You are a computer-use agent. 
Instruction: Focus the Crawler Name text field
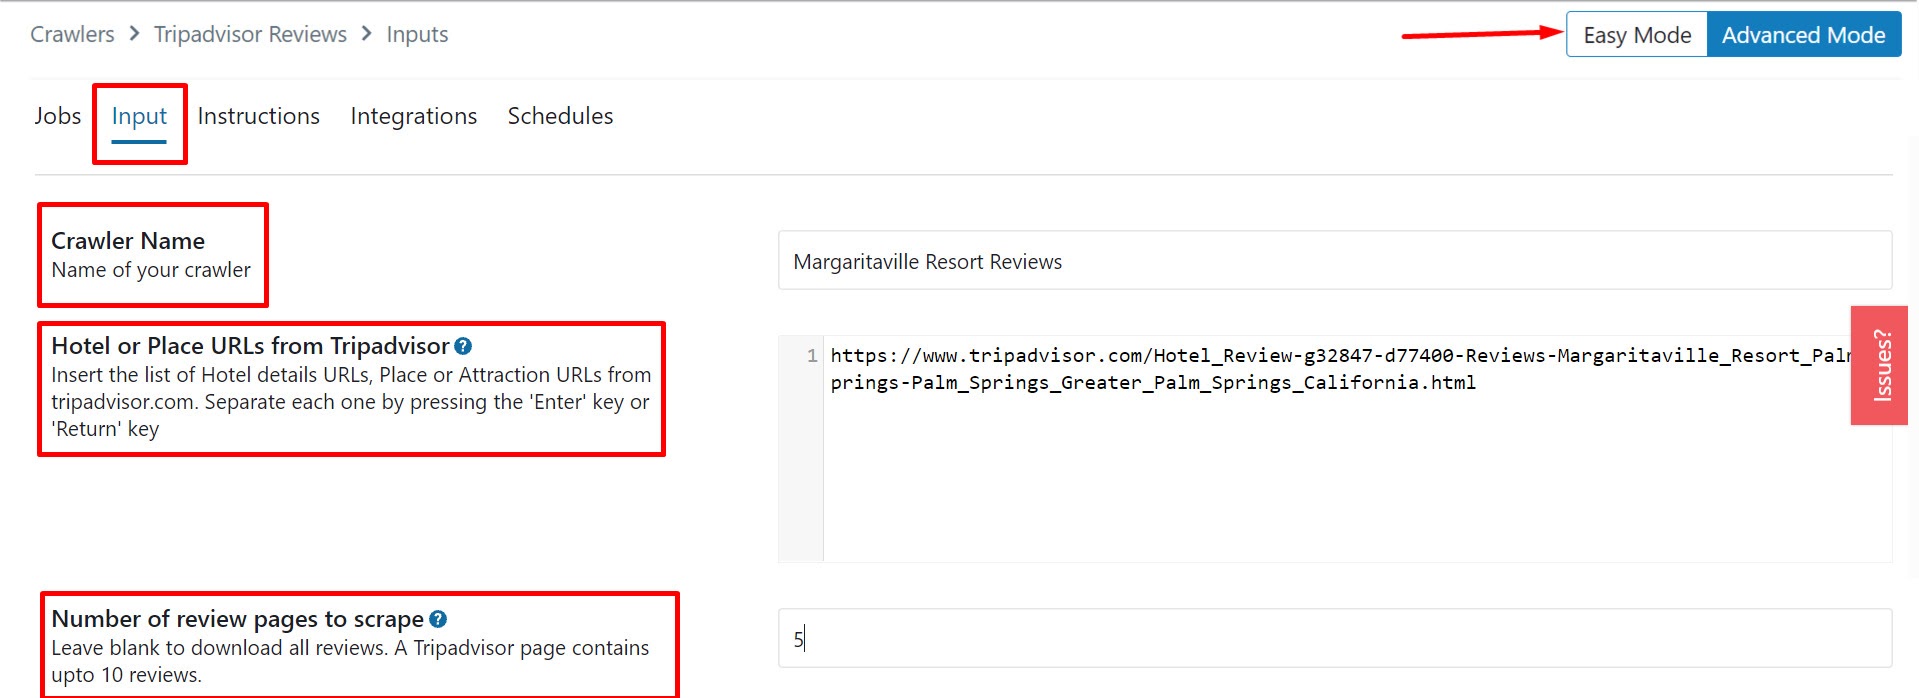1334,261
